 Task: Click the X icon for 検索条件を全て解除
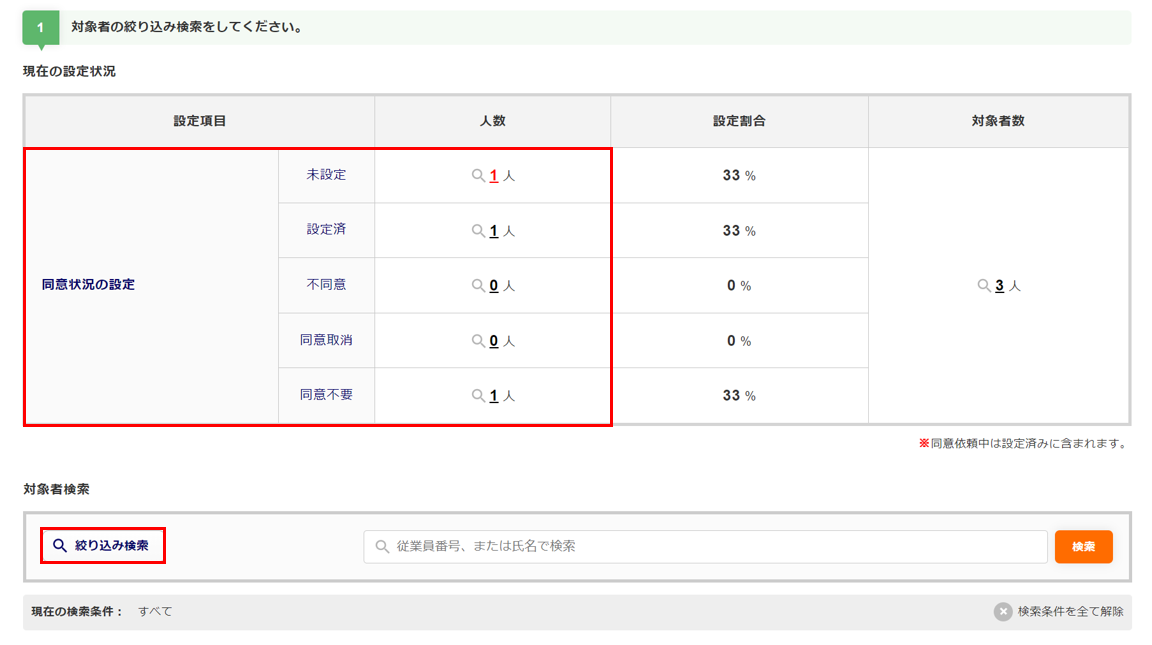click(1003, 612)
